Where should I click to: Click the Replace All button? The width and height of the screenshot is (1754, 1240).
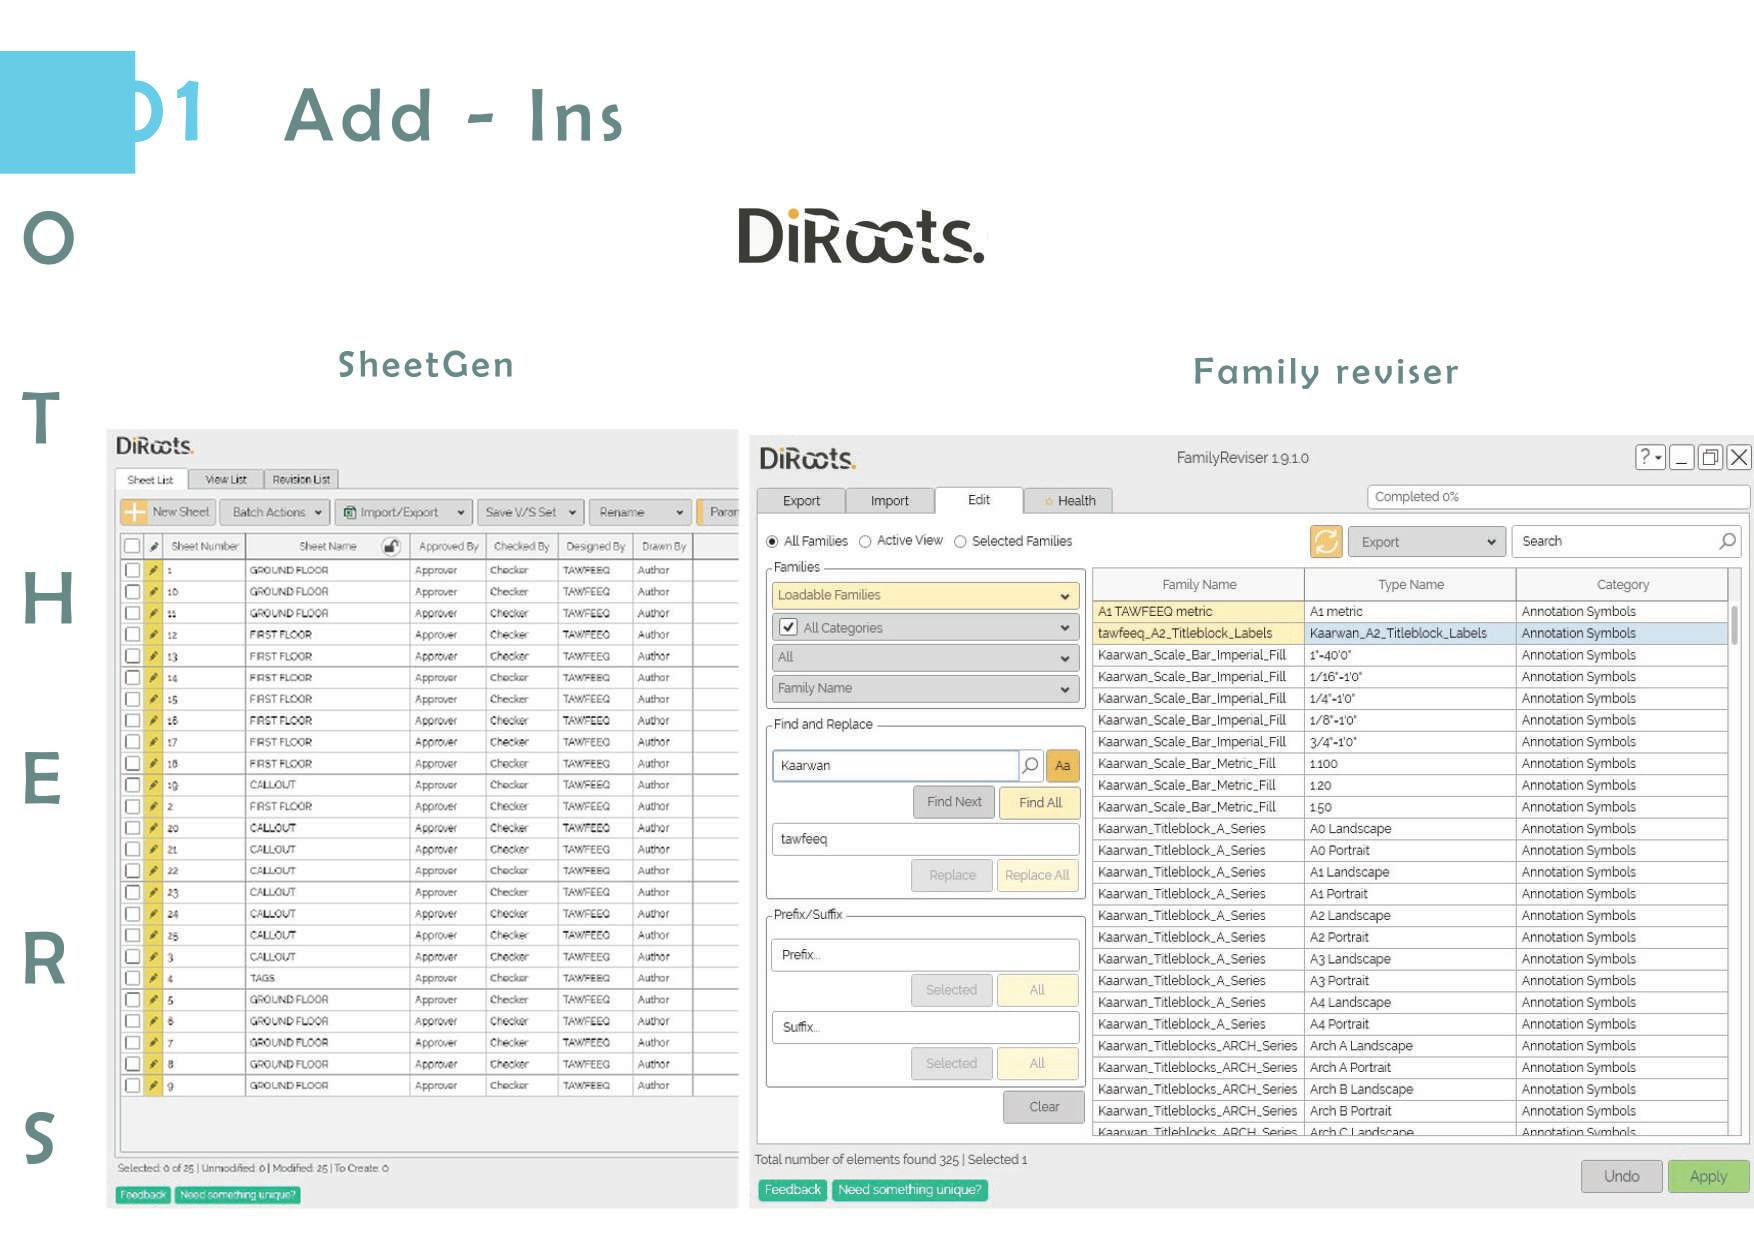coord(1037,875)
